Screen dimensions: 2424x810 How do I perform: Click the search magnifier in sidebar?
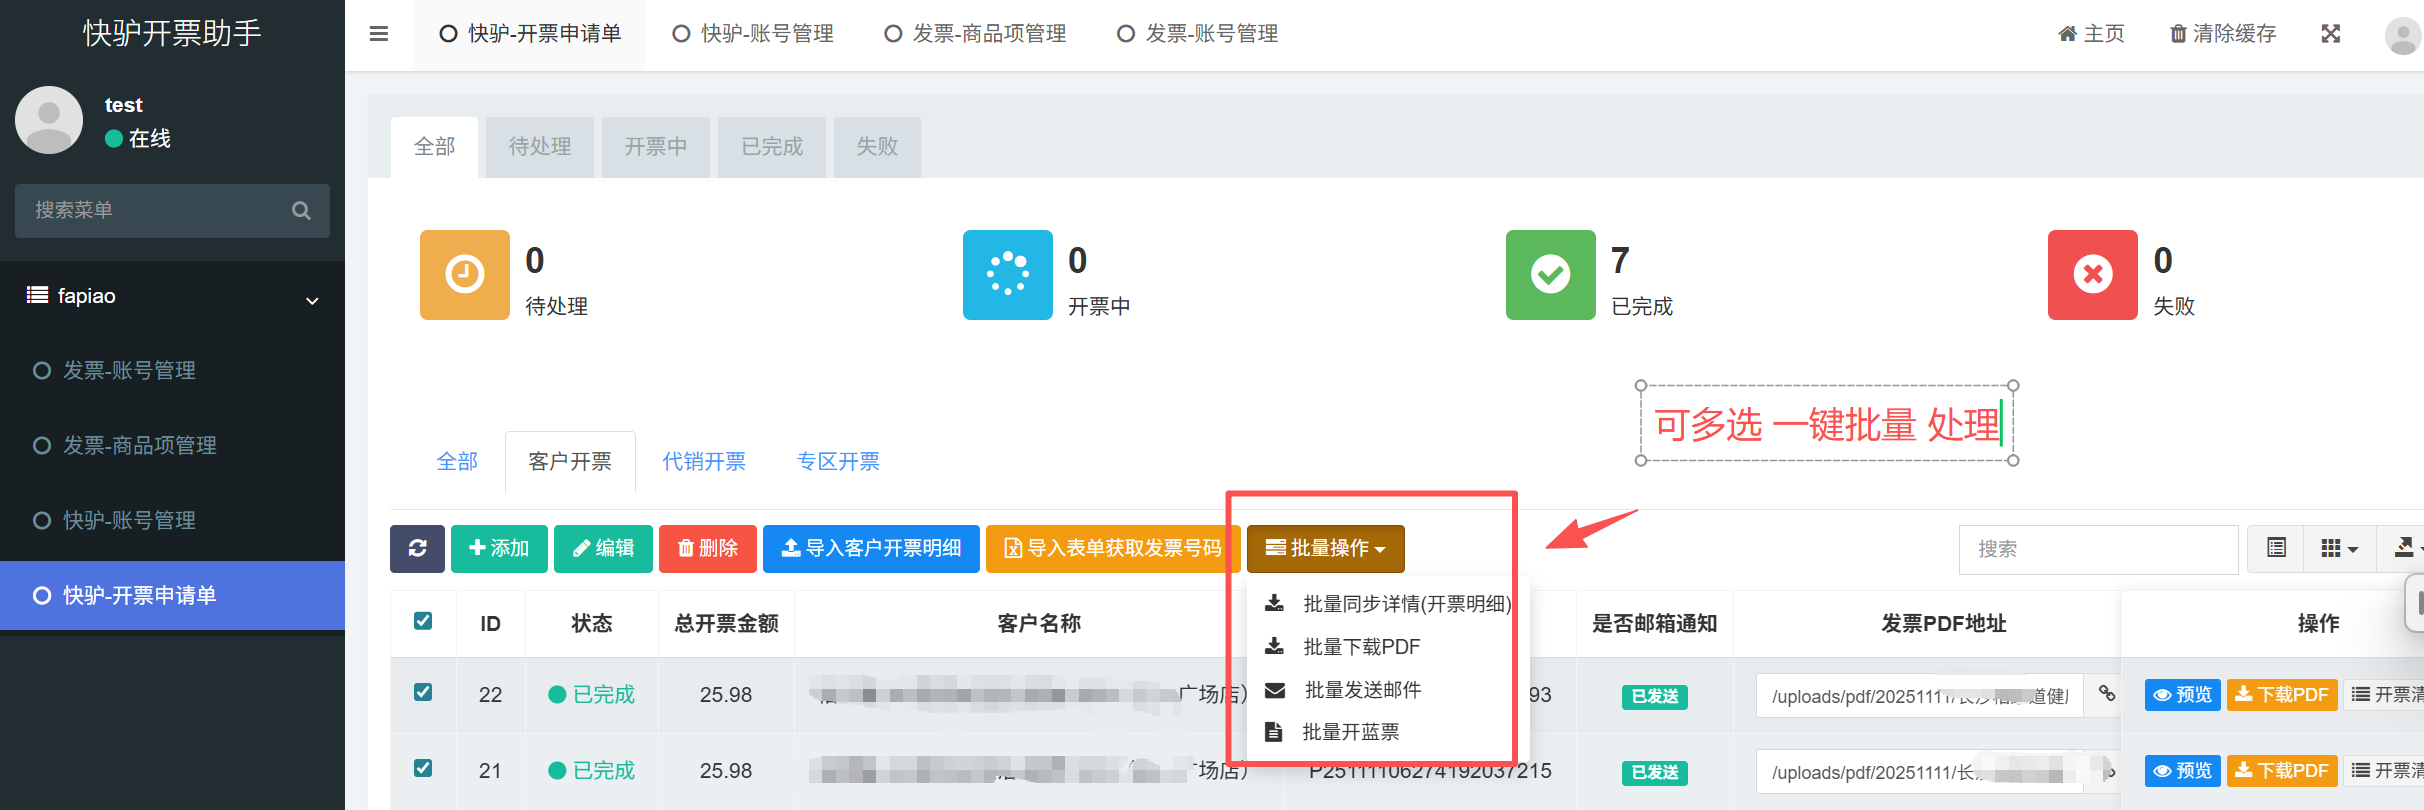[x=301, y=211]
